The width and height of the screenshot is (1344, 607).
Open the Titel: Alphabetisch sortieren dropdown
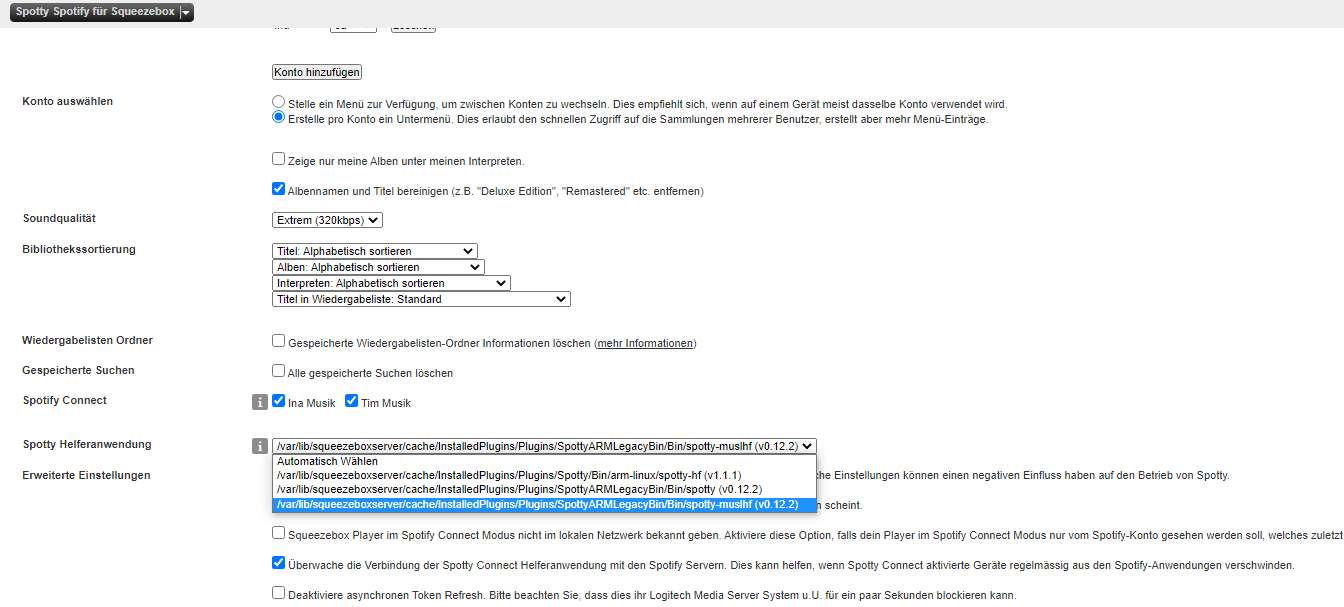pyautogui.click(x=375, y=251)
